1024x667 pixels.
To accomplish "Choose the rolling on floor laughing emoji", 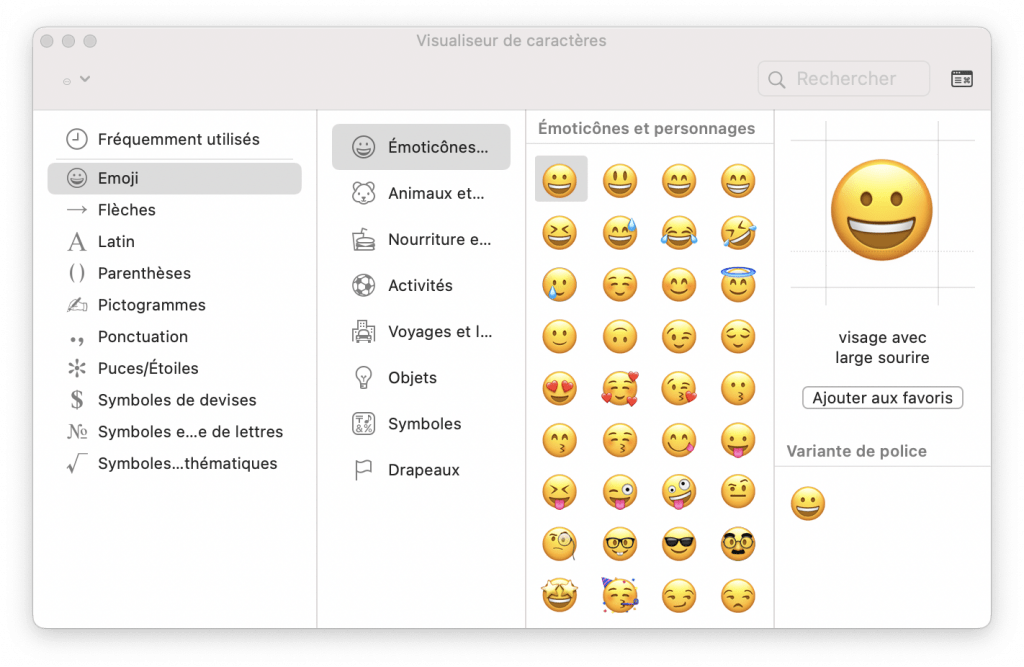I will tap(738, 233).
